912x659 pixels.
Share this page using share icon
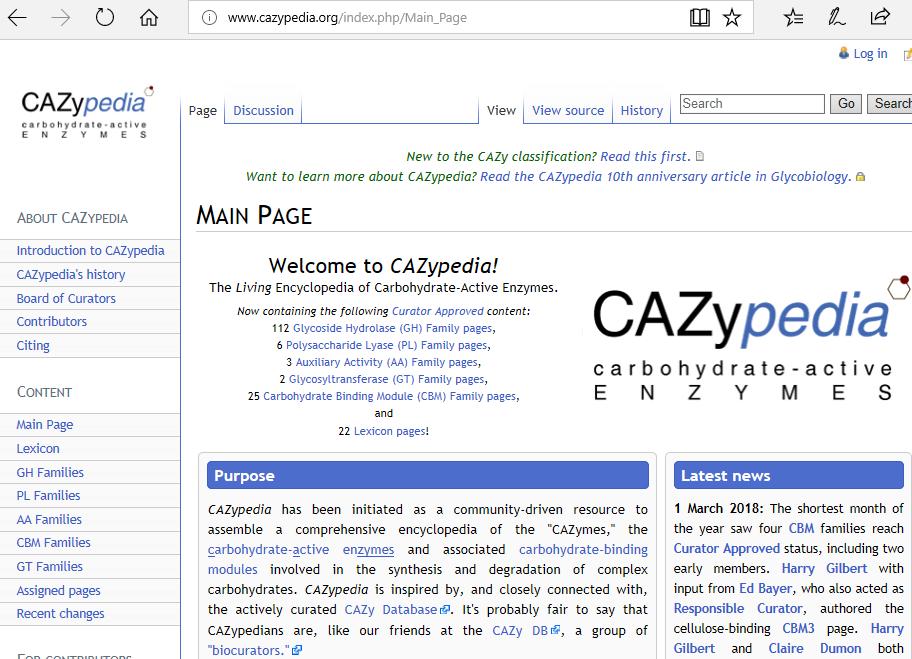point(880,17)
